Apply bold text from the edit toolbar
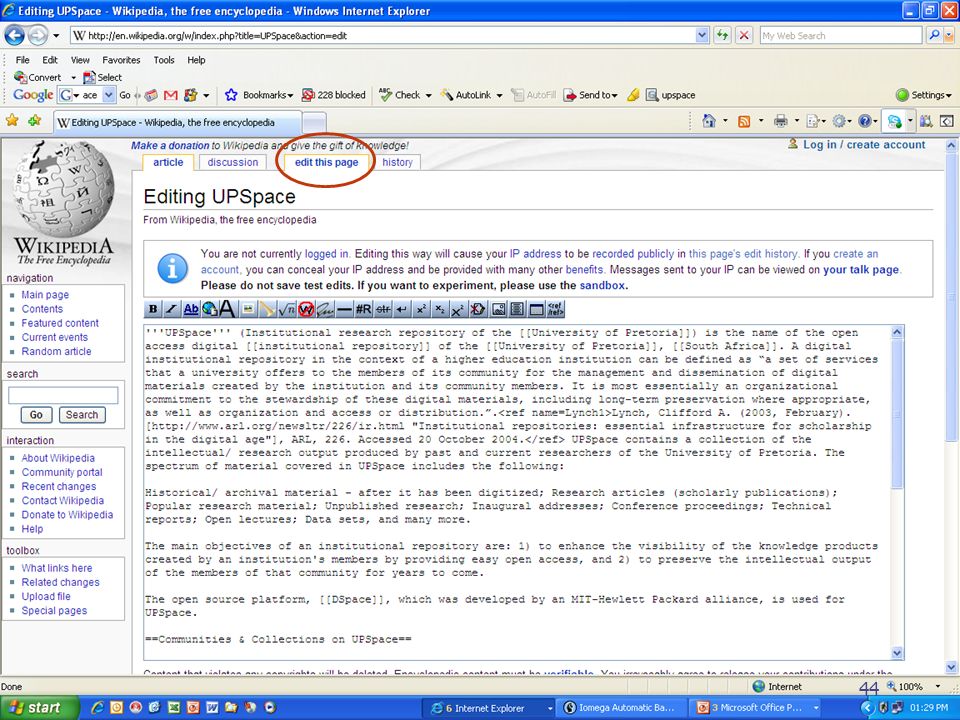Screen dimensions: 960x720 (153, 309)
